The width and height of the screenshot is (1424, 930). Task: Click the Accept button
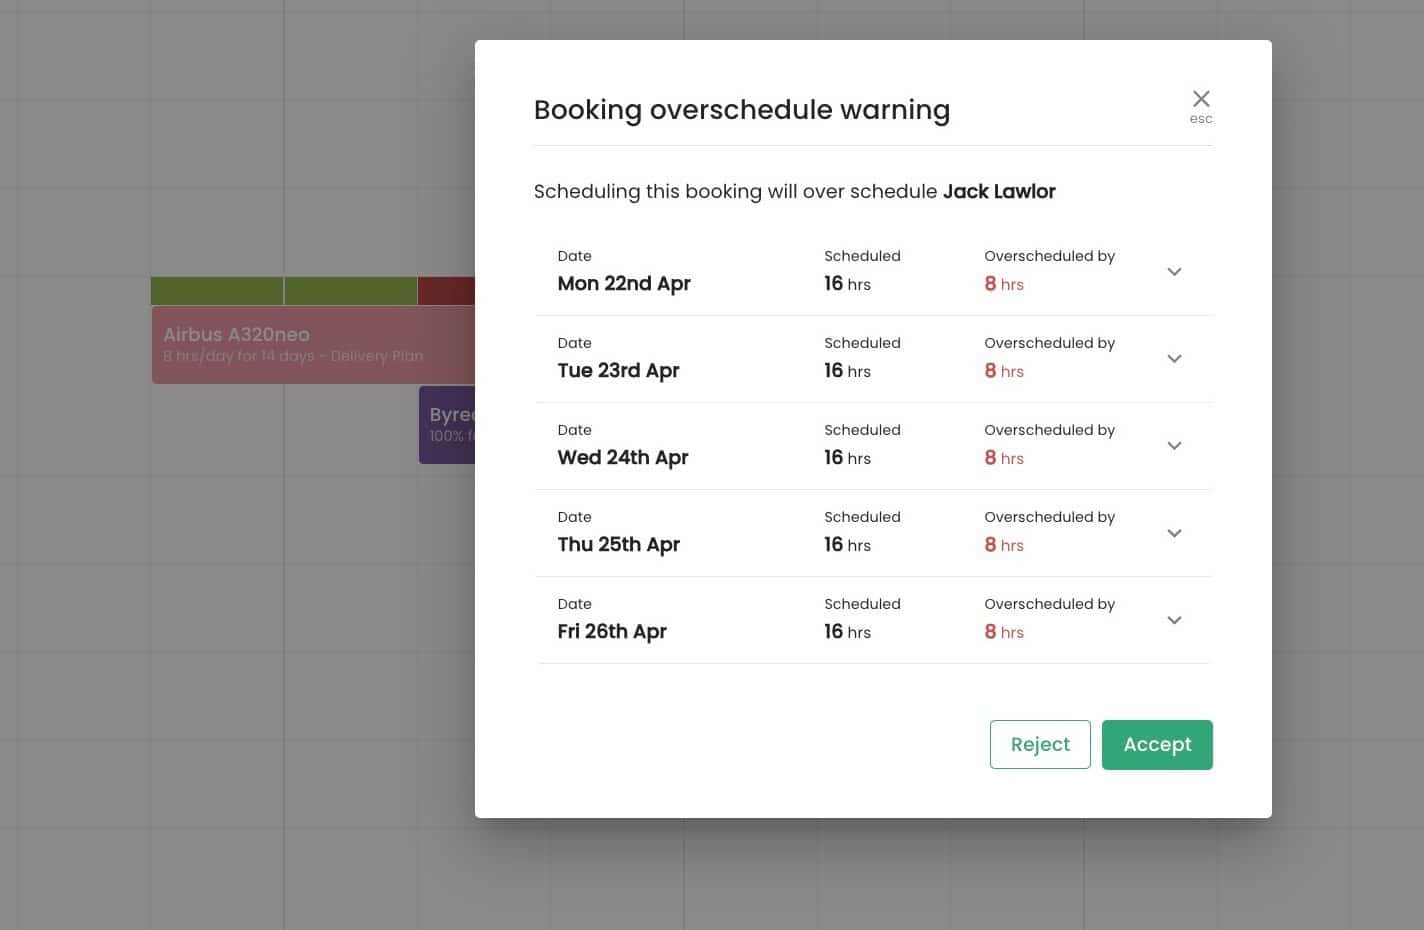[1157, 744]
